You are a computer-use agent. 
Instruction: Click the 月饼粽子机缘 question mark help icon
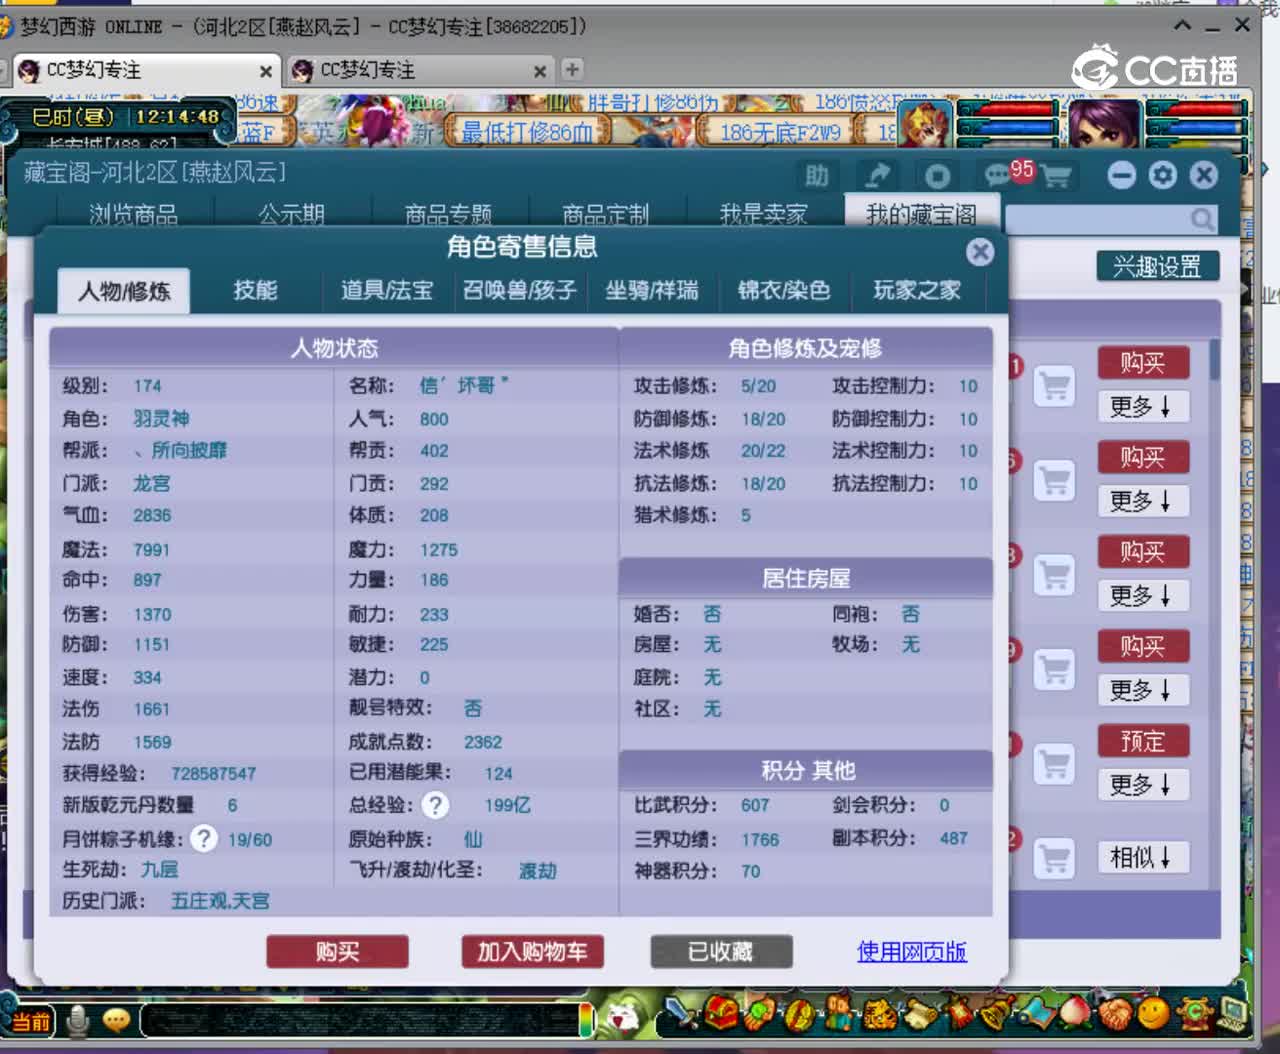click(x=203, y=838)
